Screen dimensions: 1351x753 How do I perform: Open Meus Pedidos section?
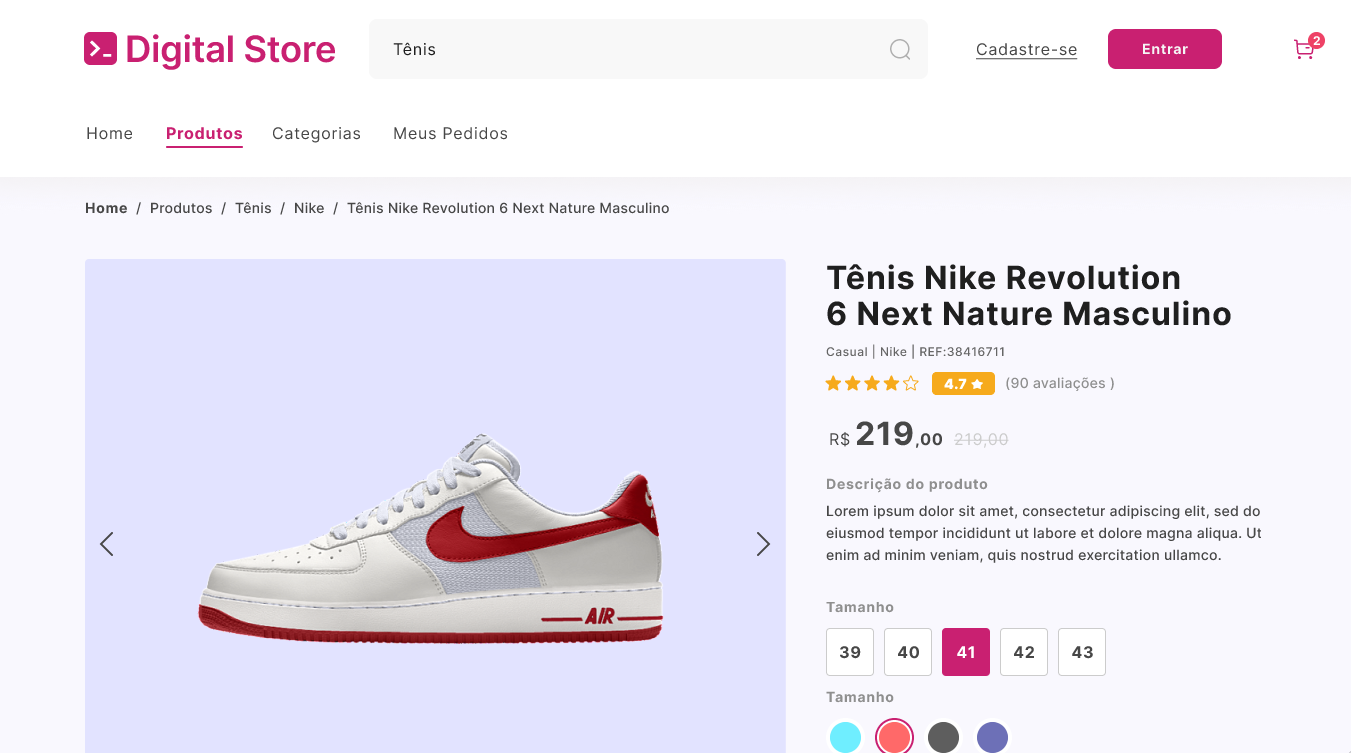tap(450, 133)
